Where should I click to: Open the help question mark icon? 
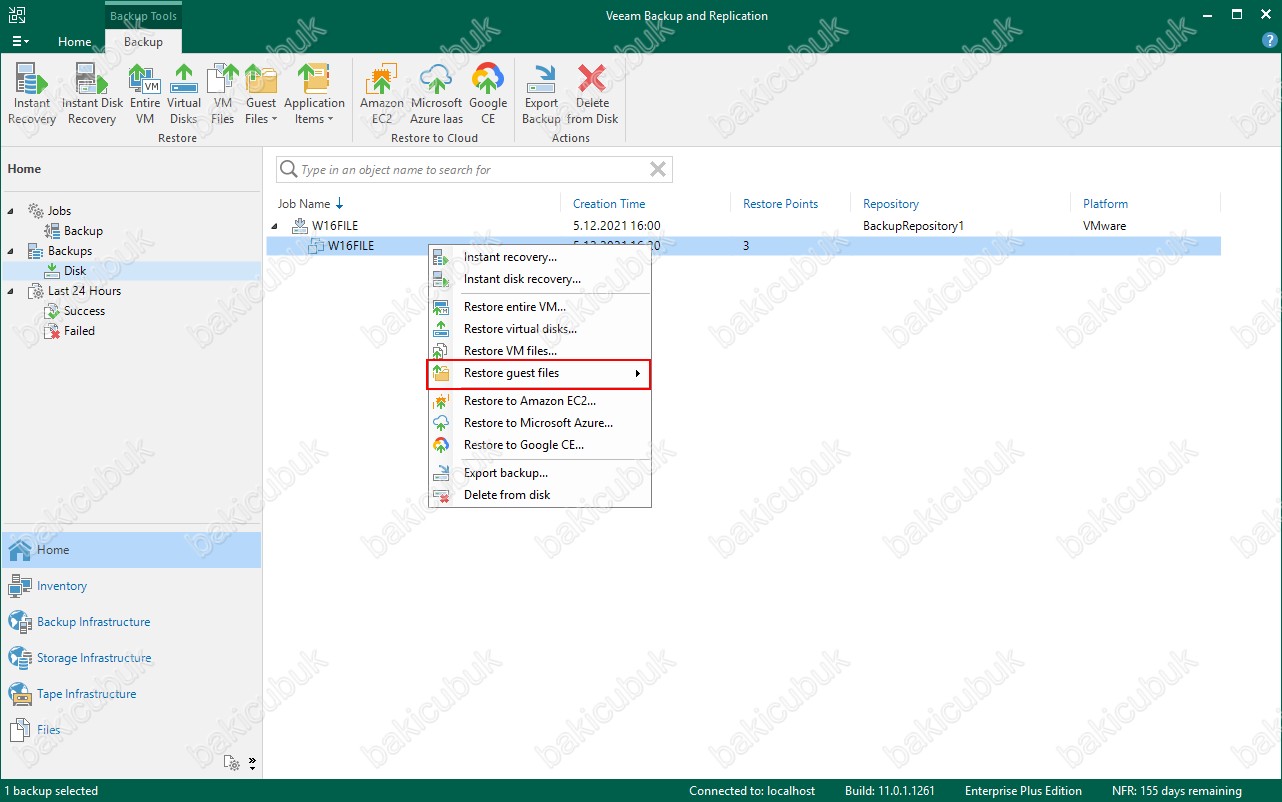1269,41
